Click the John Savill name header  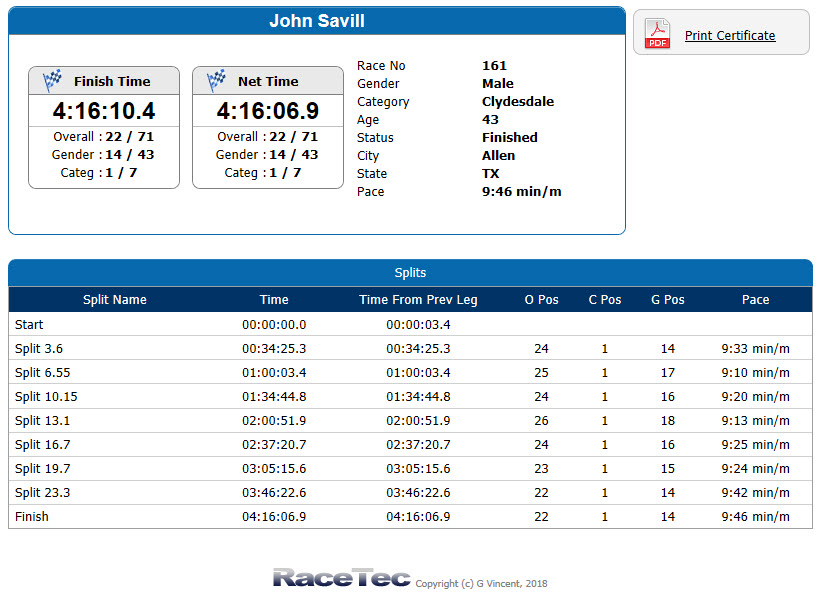[316, 21]
